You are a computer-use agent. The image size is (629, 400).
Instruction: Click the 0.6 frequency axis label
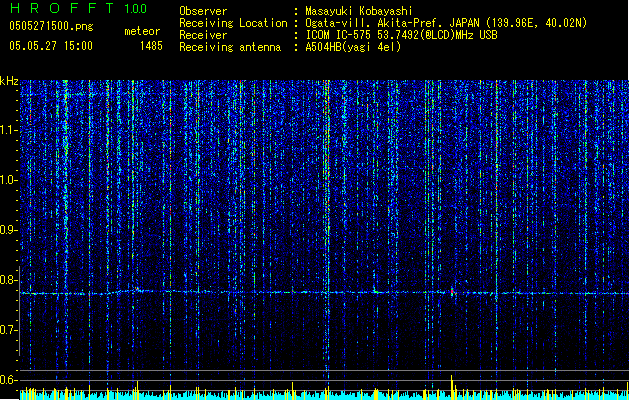8,380
